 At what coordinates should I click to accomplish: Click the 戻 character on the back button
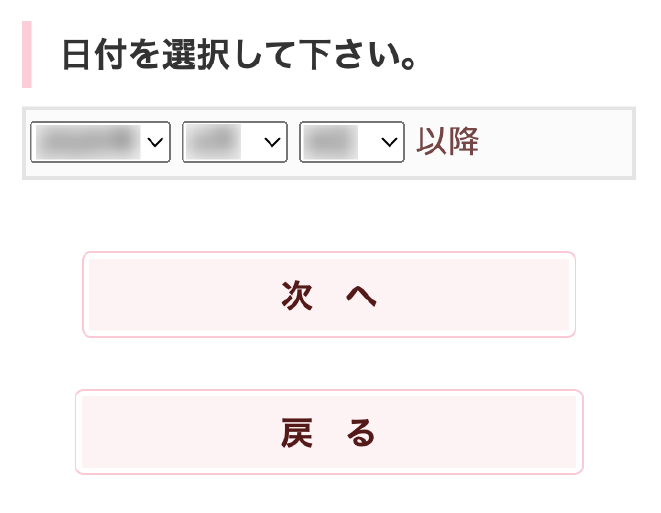[x=297, y=433]
